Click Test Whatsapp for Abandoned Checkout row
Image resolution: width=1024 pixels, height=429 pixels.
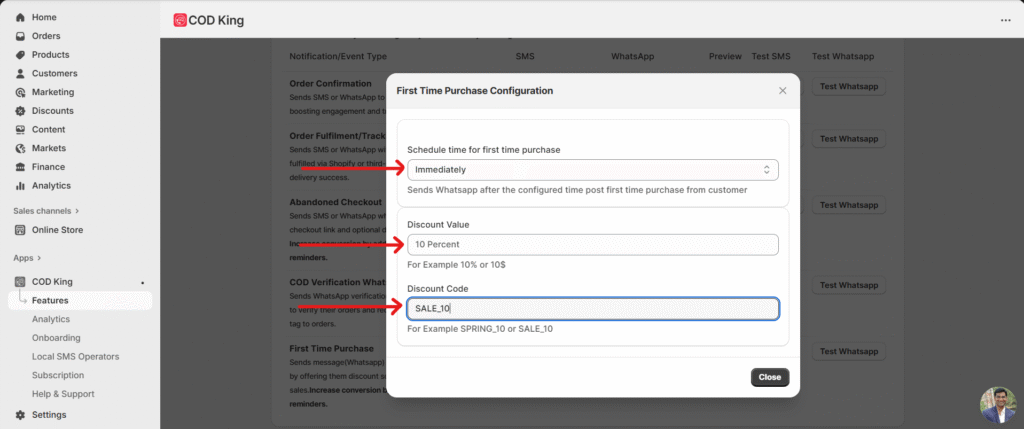(848, 205)
